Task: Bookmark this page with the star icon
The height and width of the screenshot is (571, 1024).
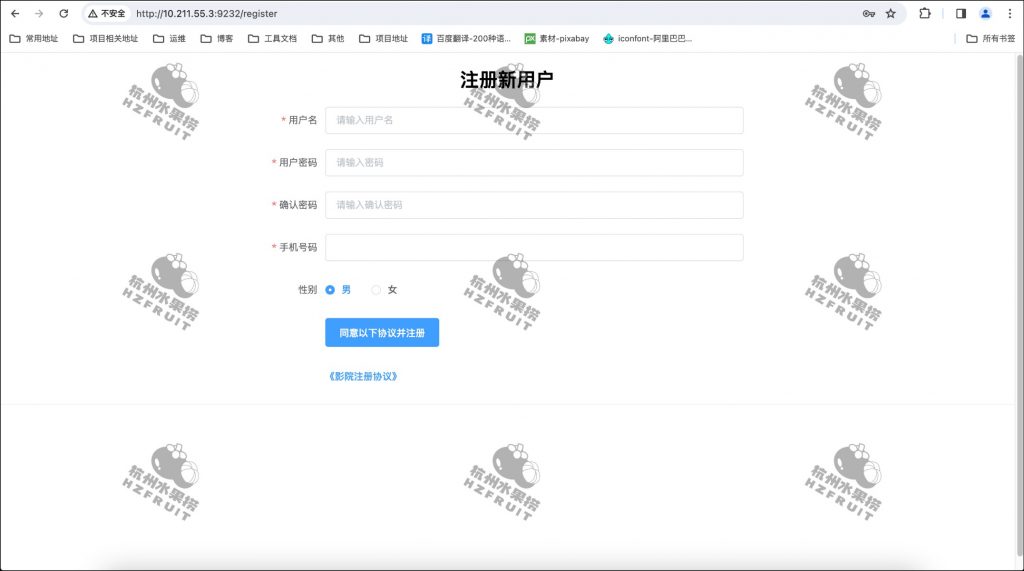Action: [x=891, y=13]
